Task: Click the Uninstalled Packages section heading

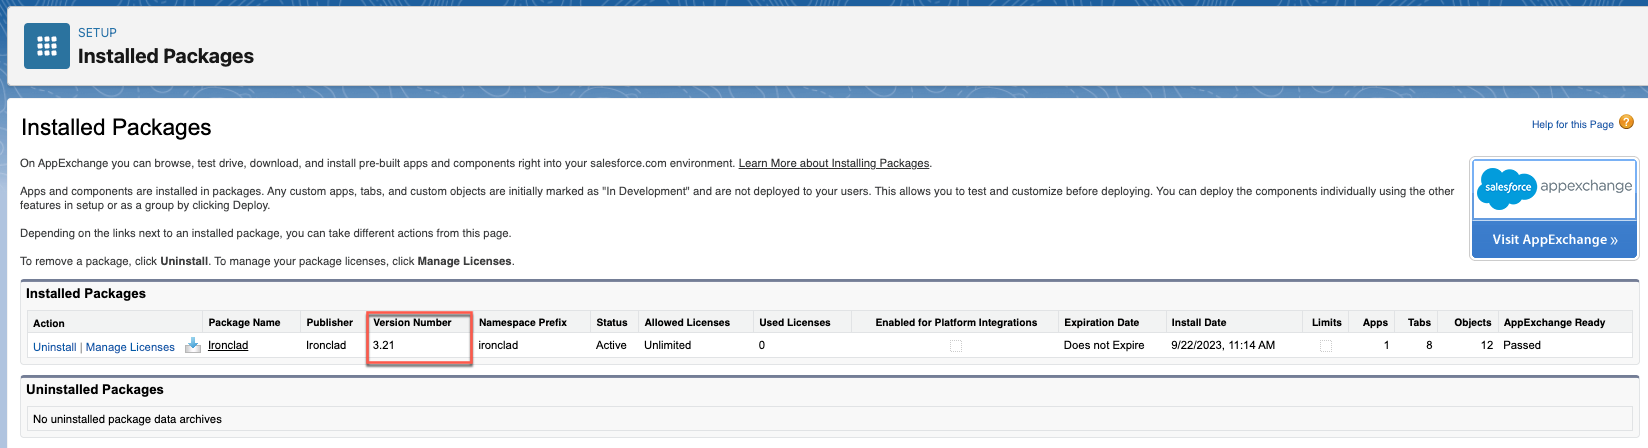Action: [x=95, y=389]
